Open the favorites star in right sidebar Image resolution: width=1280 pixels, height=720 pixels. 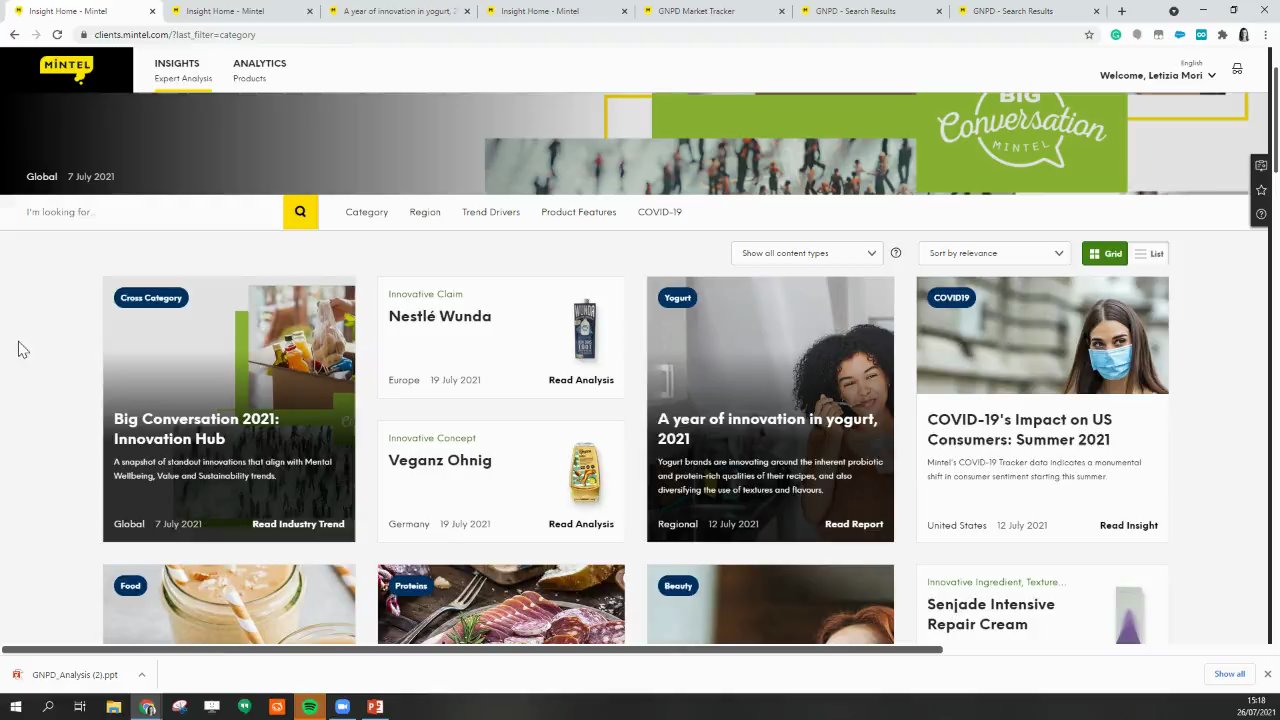pyautogui.click(x=1261, y=190)
